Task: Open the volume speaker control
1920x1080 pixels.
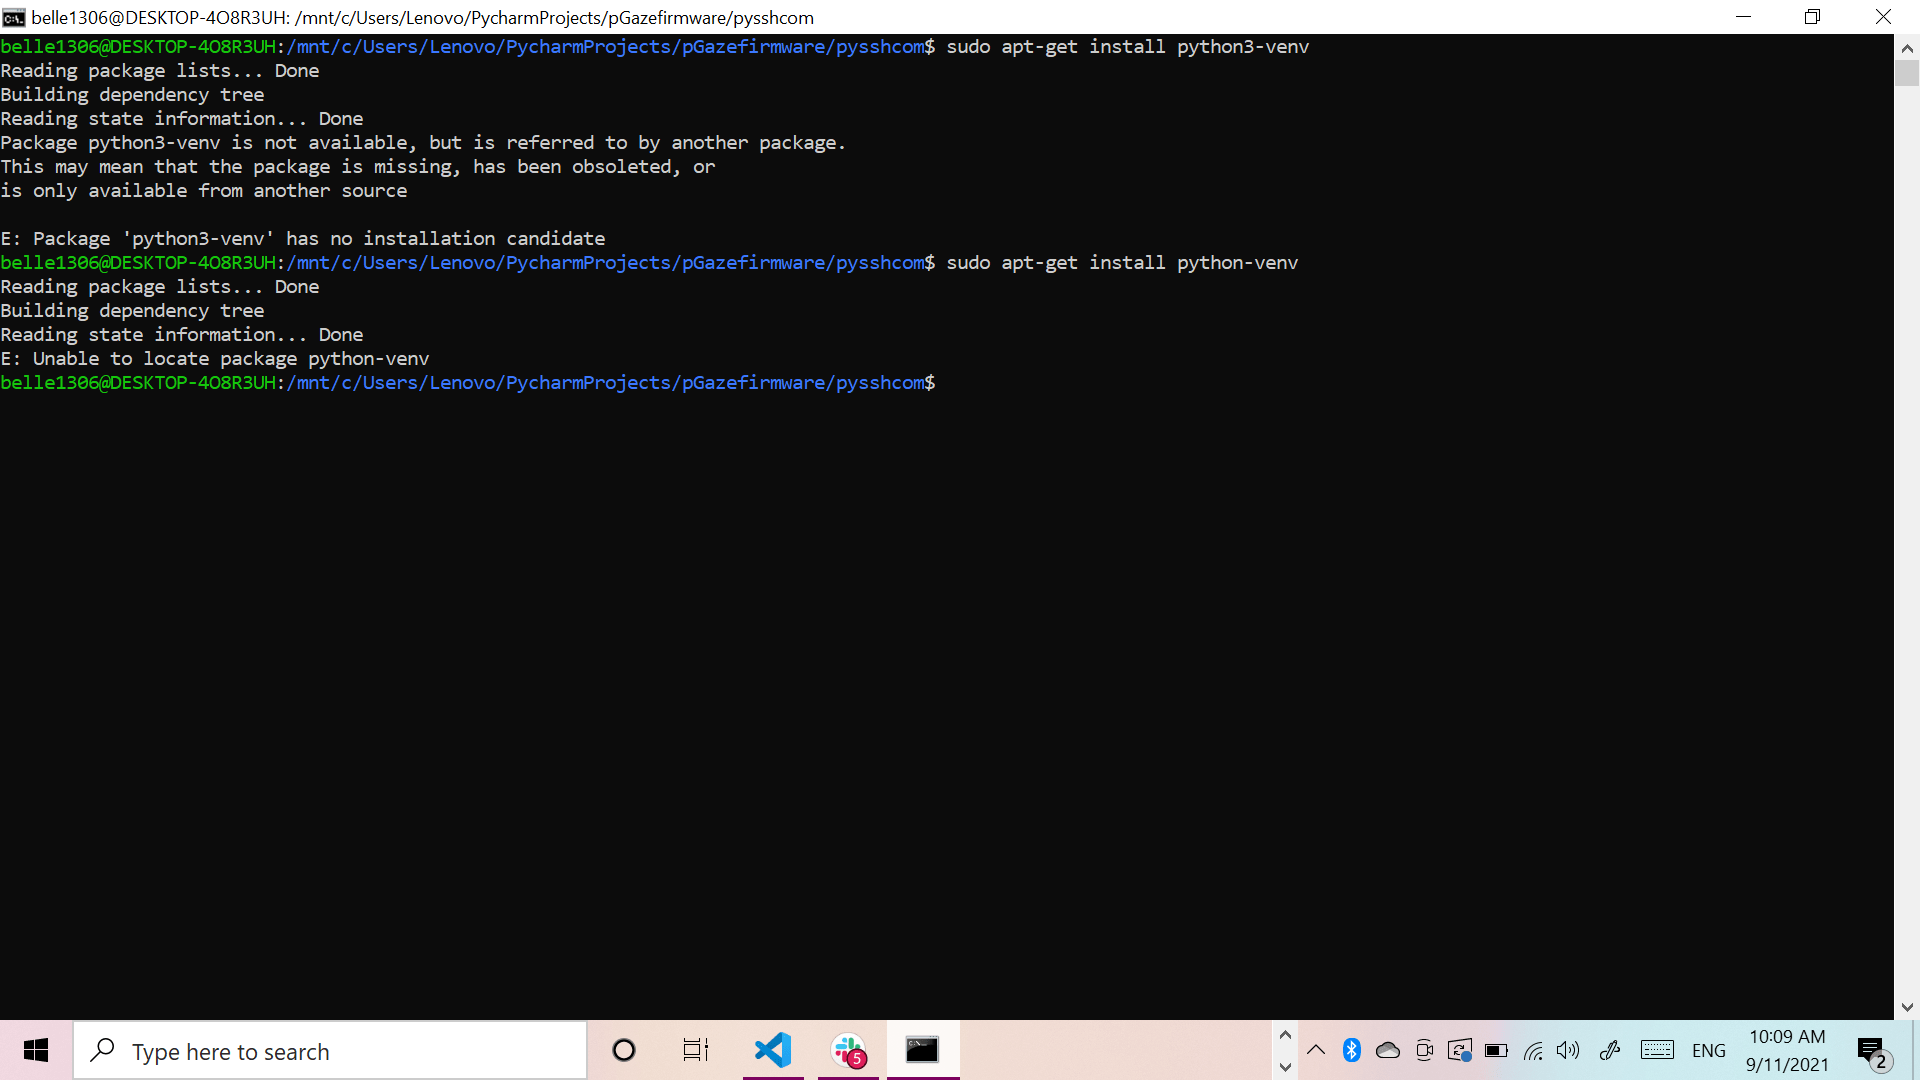Action: click(1568, 1050)
